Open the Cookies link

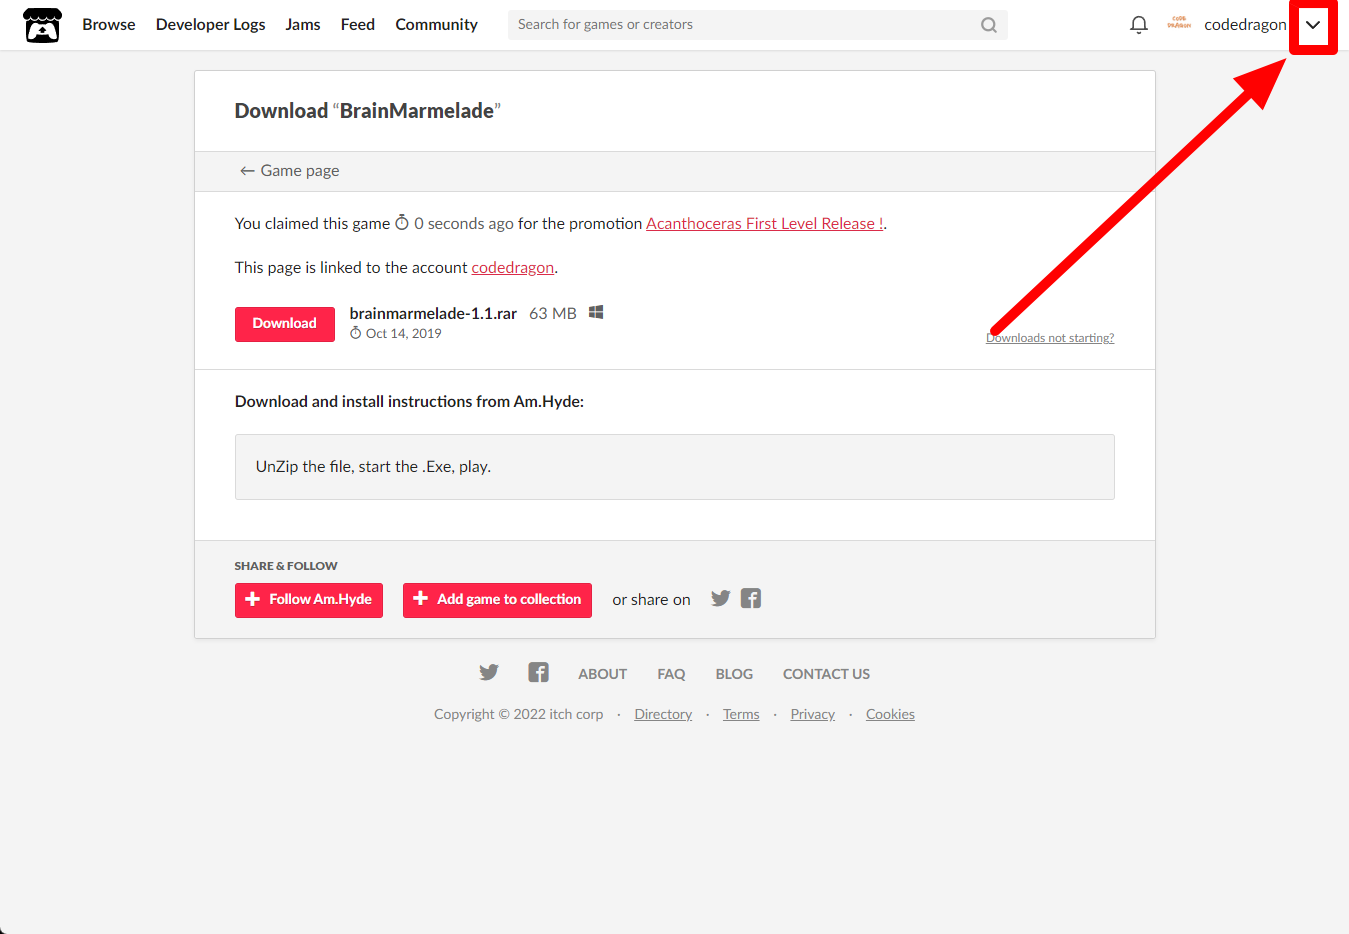(x=890, y=715)
